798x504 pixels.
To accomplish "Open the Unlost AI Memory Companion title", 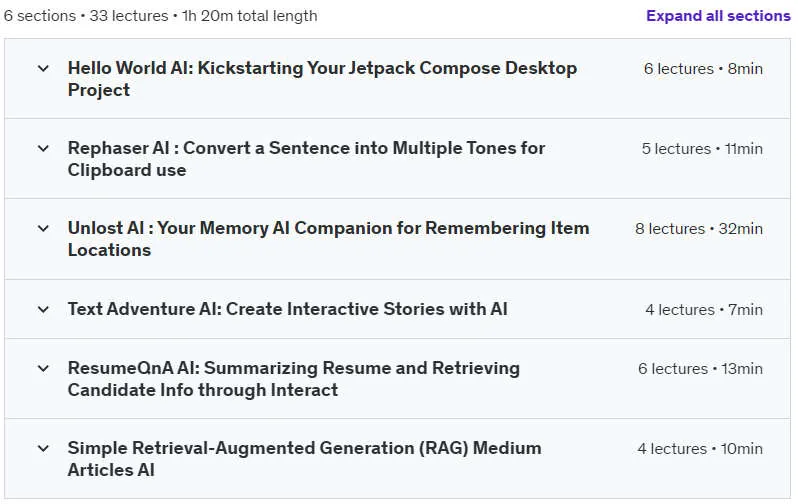I will point(328,239).
